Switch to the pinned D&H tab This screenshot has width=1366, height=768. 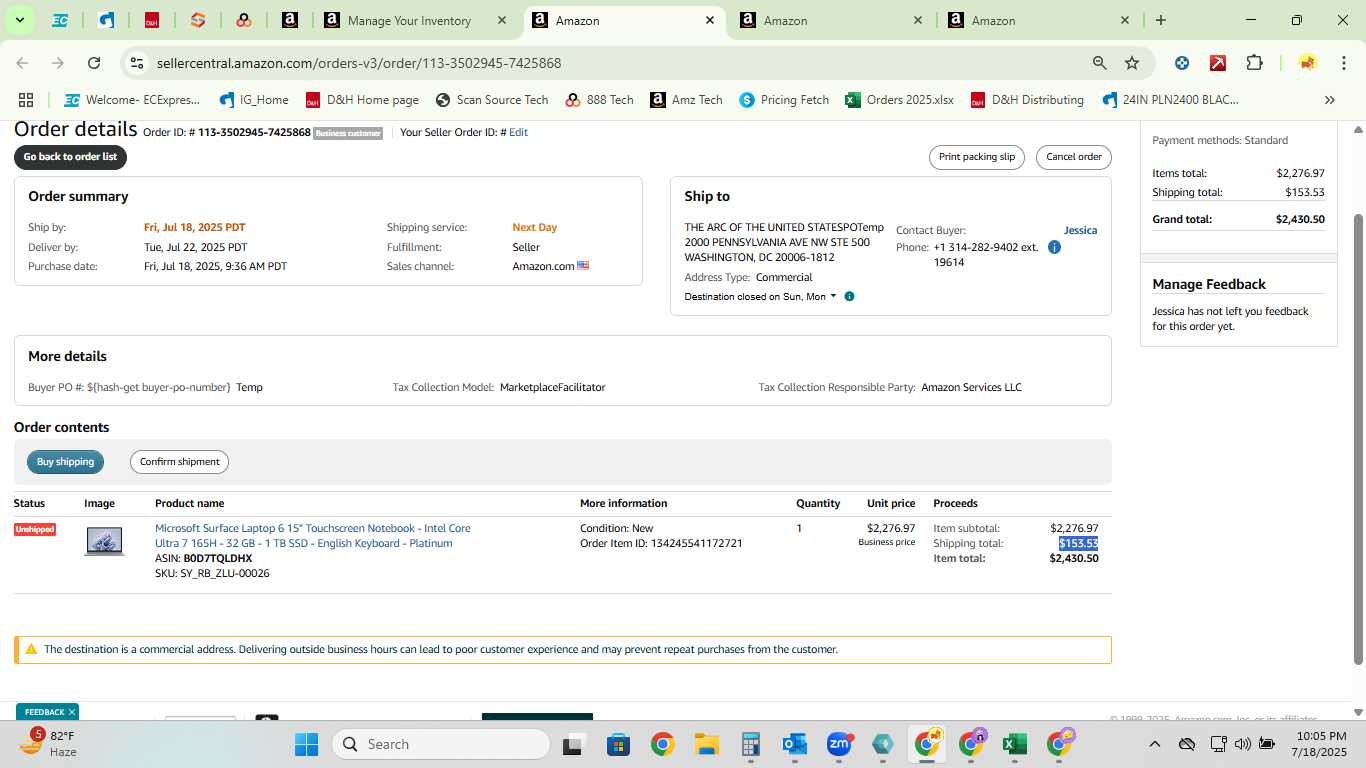click(152, 20)
